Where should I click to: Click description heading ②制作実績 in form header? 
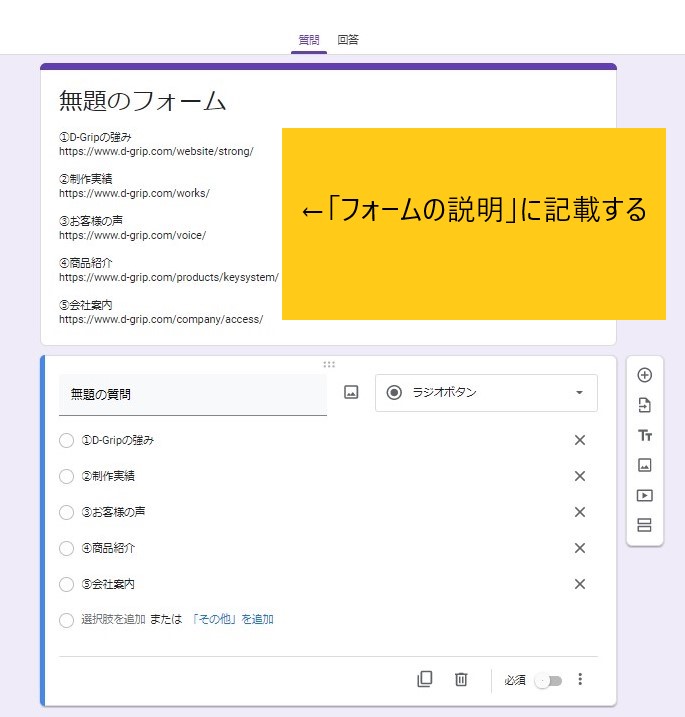click(x=86, y=179)
